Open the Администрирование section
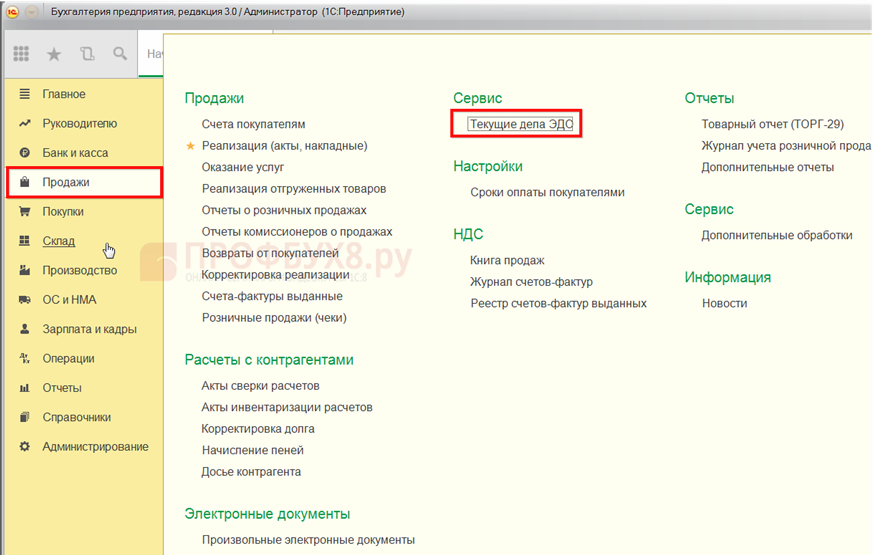Viewport: 874px width, 555px height. pyautogui.click(x=95, y=447)
